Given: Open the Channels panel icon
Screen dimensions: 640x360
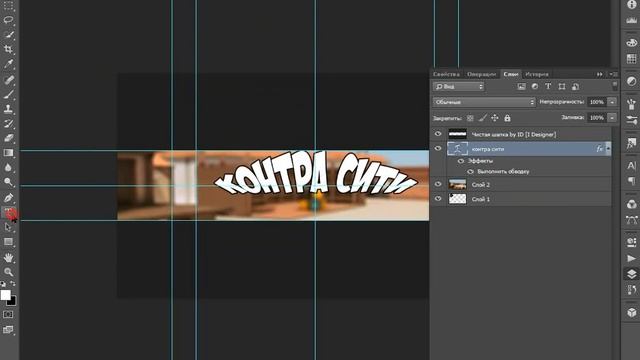Looking at the screenshot, I should tap(631, 204).
